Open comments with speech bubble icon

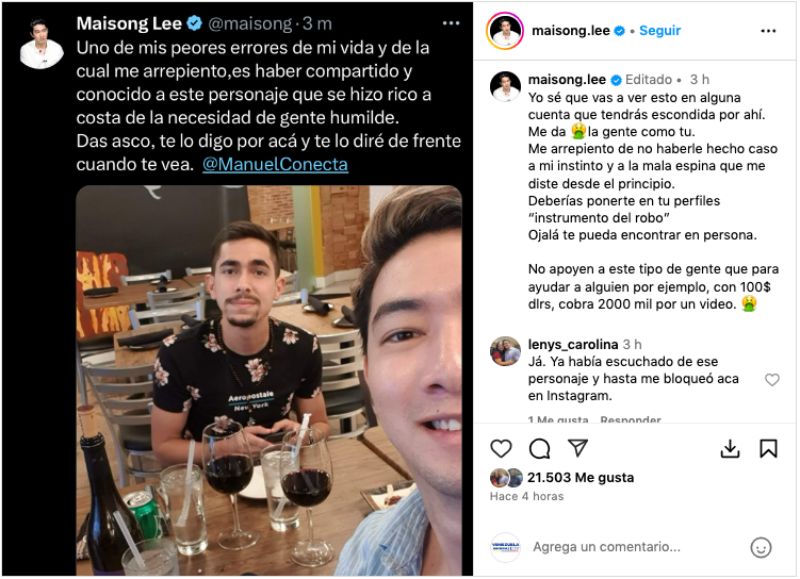point(539,448)
